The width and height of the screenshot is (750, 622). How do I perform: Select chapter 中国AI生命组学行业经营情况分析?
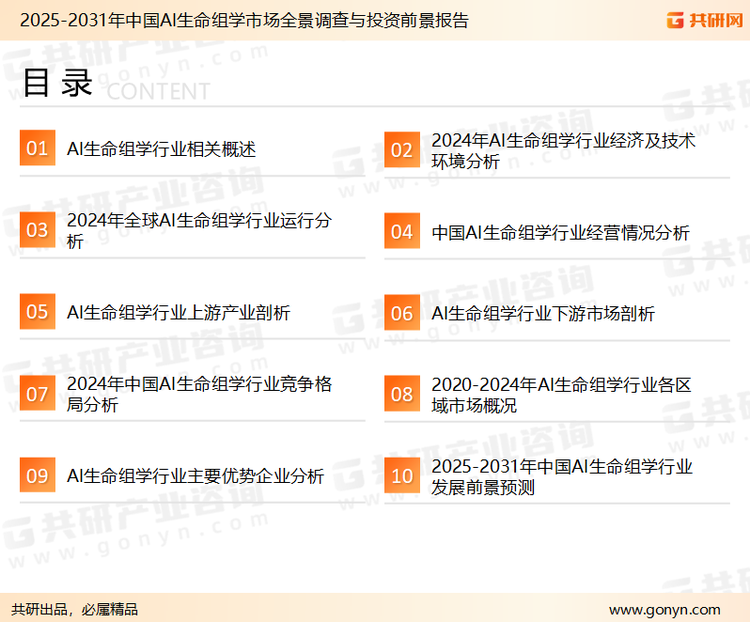560,233
